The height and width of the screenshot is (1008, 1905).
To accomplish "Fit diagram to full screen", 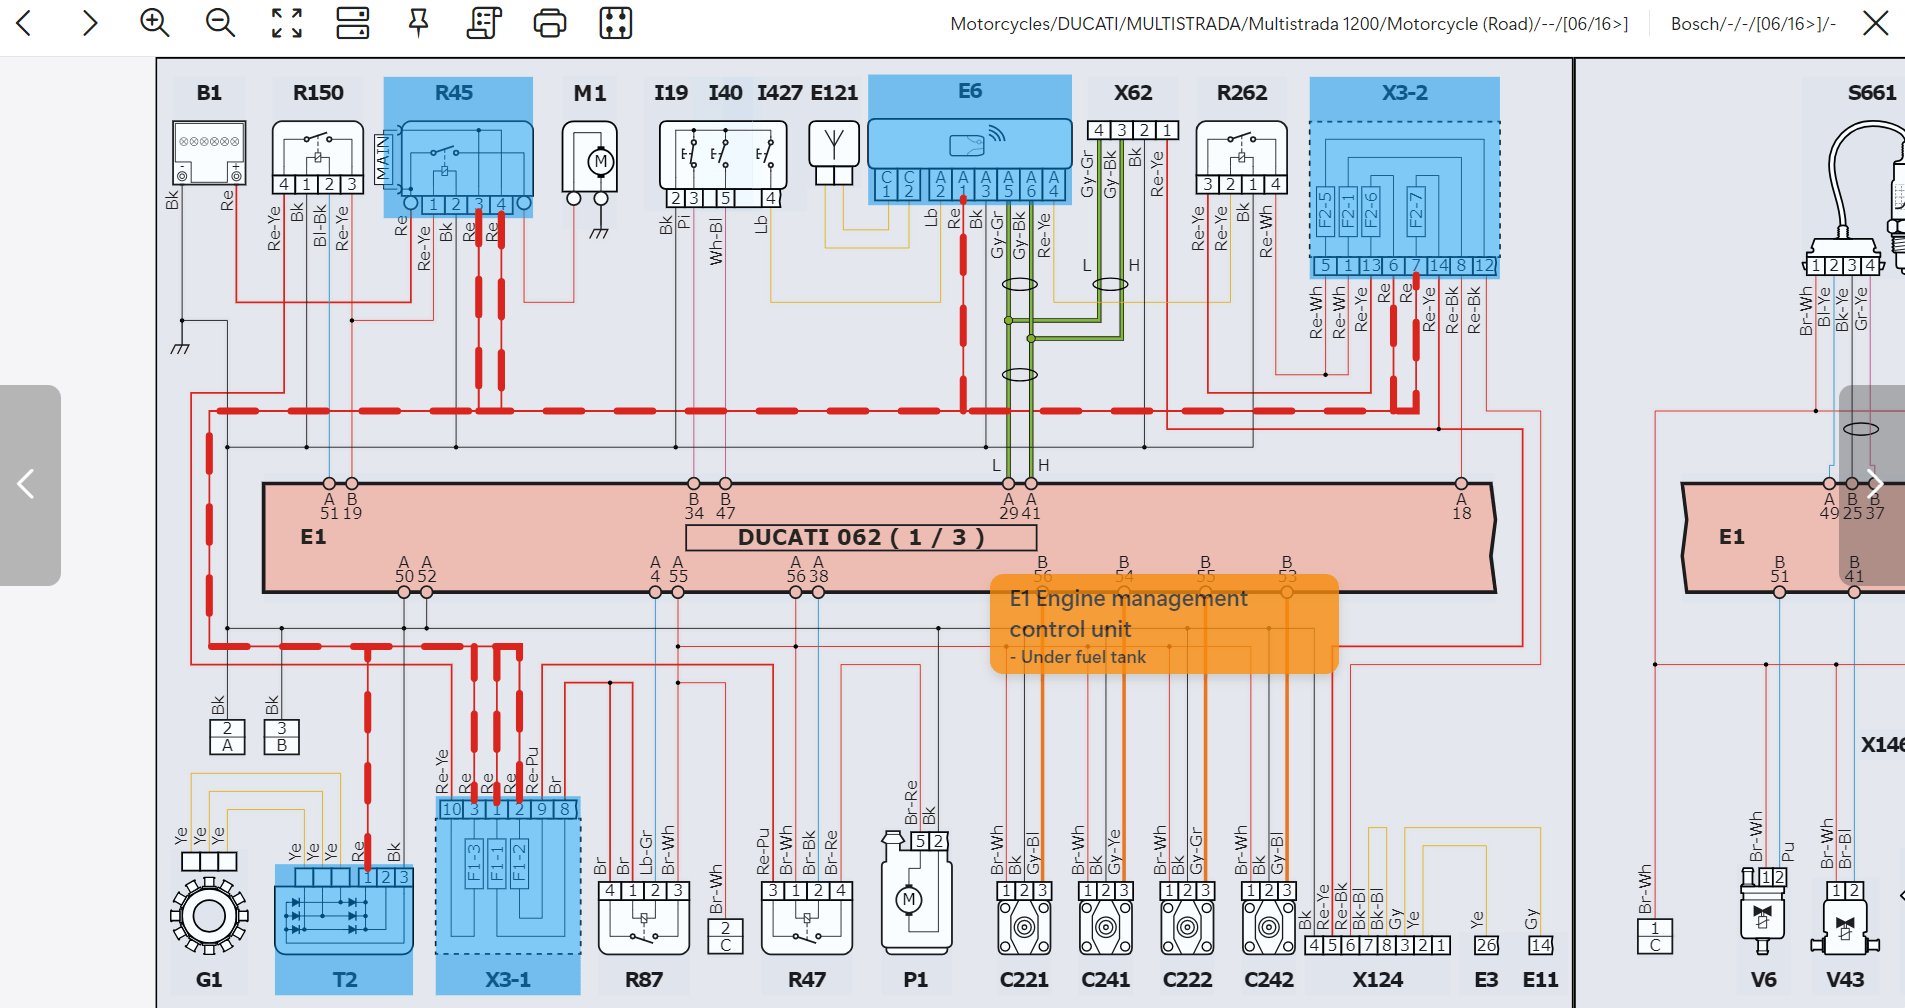I will point(287,23).
